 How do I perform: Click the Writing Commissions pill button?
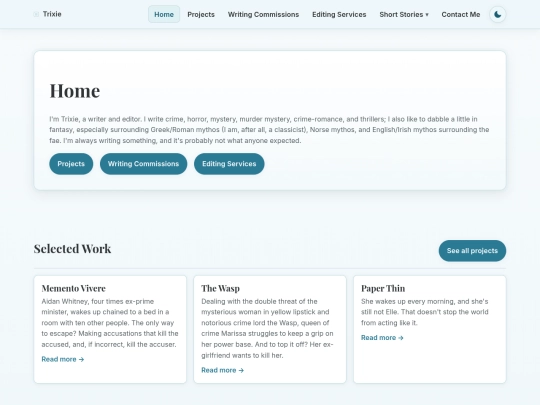[144, 164]
